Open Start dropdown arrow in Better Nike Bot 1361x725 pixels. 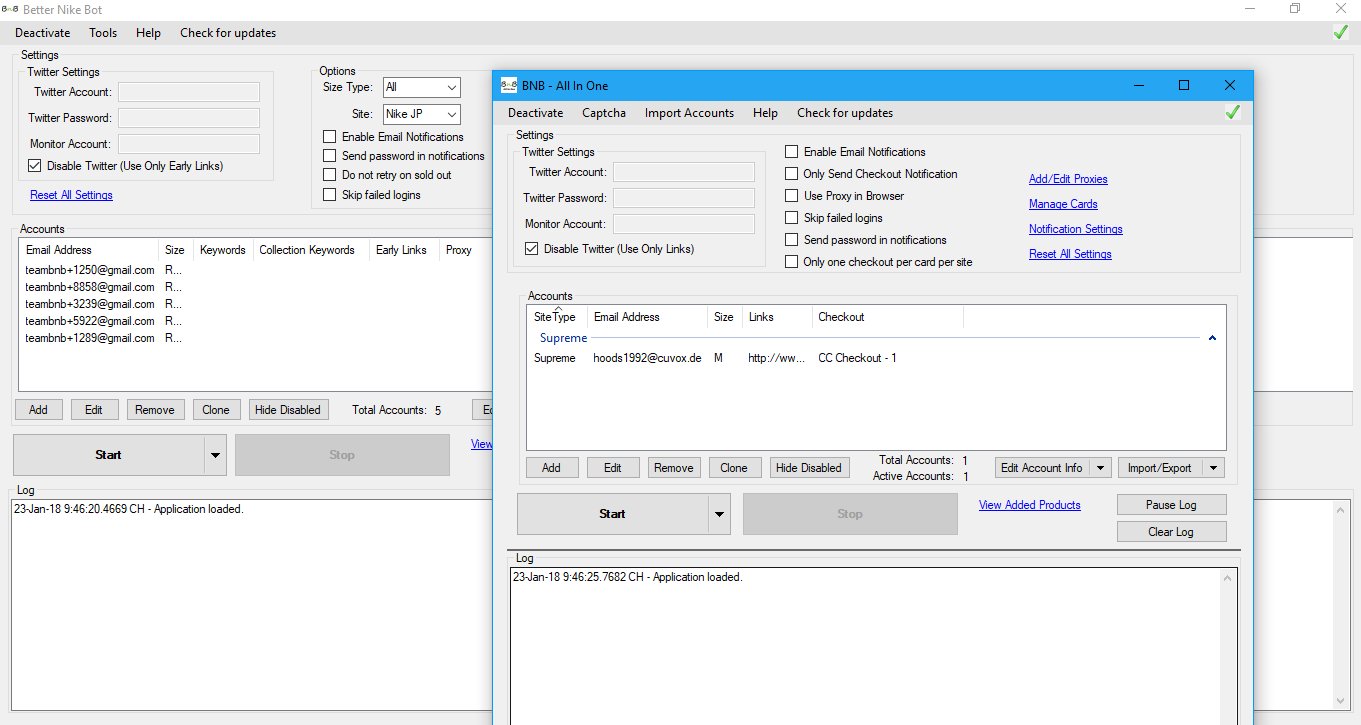point(215,455)
